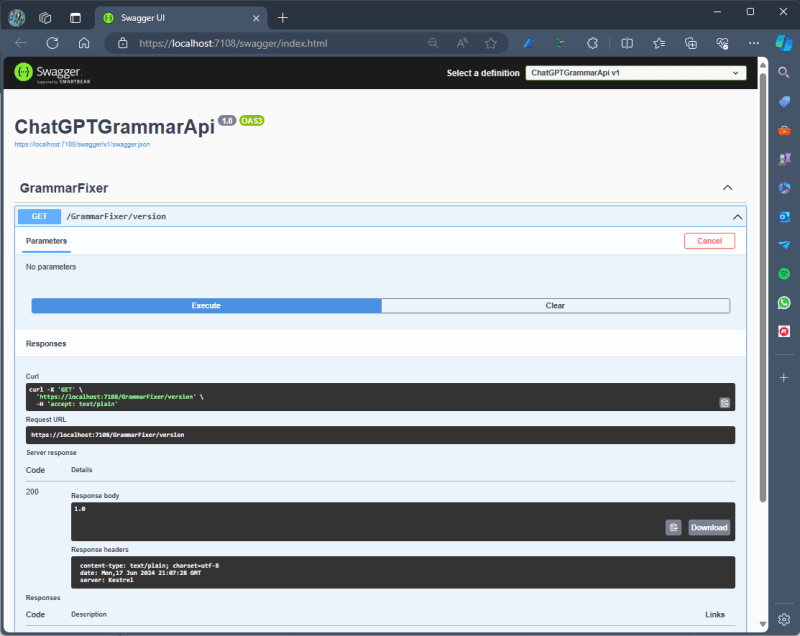800x636 pixels.
Task: Go to the browser home page
Action: pyautogui.click(x=84, y=43)
